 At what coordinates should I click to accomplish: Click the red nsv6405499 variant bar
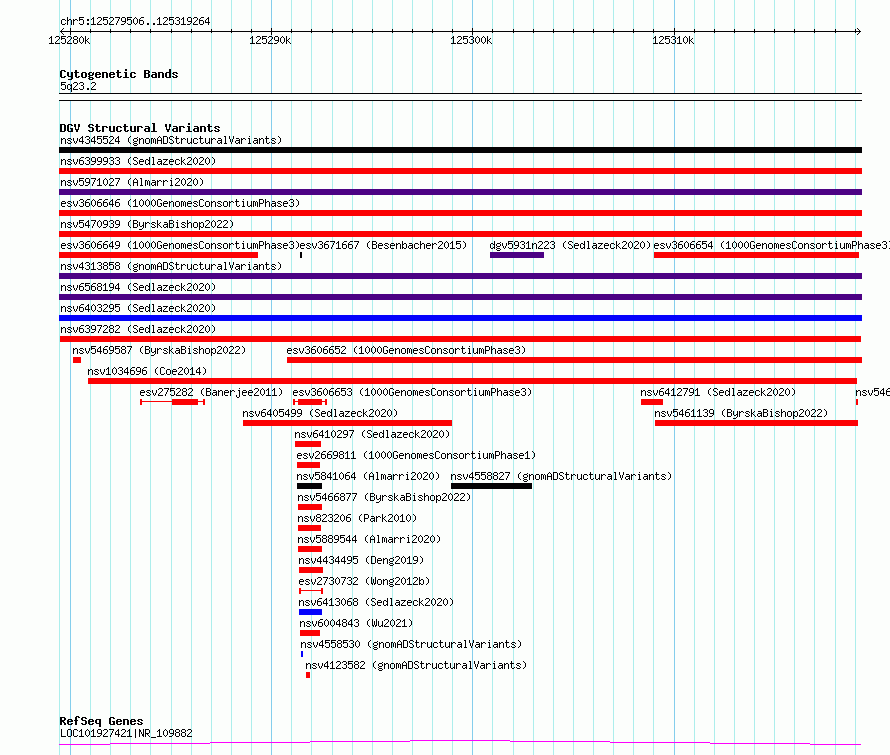pyautogui.click(x=347, y=423)
